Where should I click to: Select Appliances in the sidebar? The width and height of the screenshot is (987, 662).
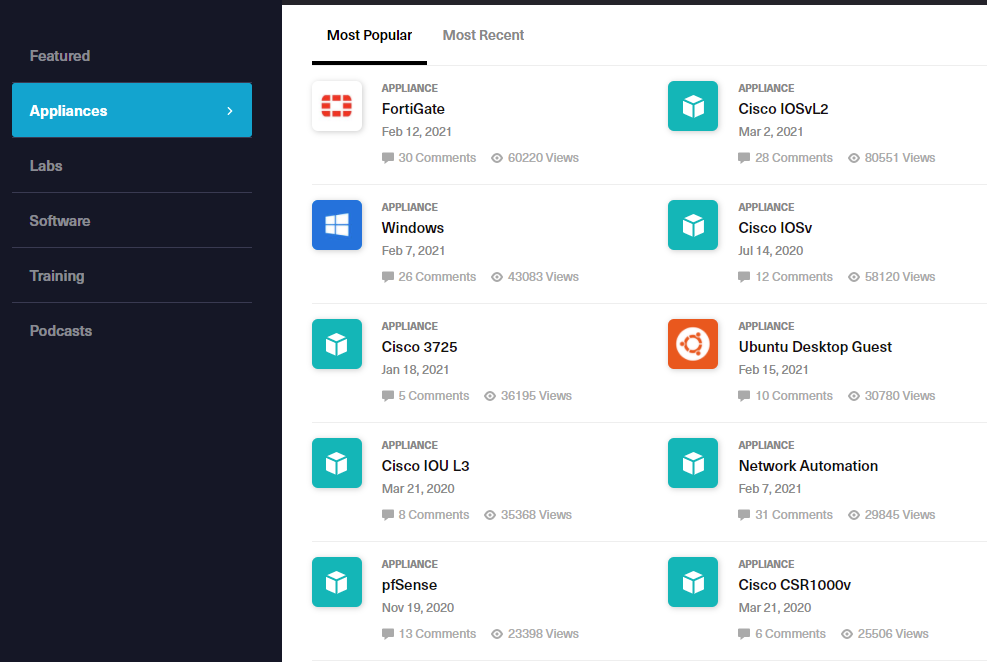click(x=132, y=110)
